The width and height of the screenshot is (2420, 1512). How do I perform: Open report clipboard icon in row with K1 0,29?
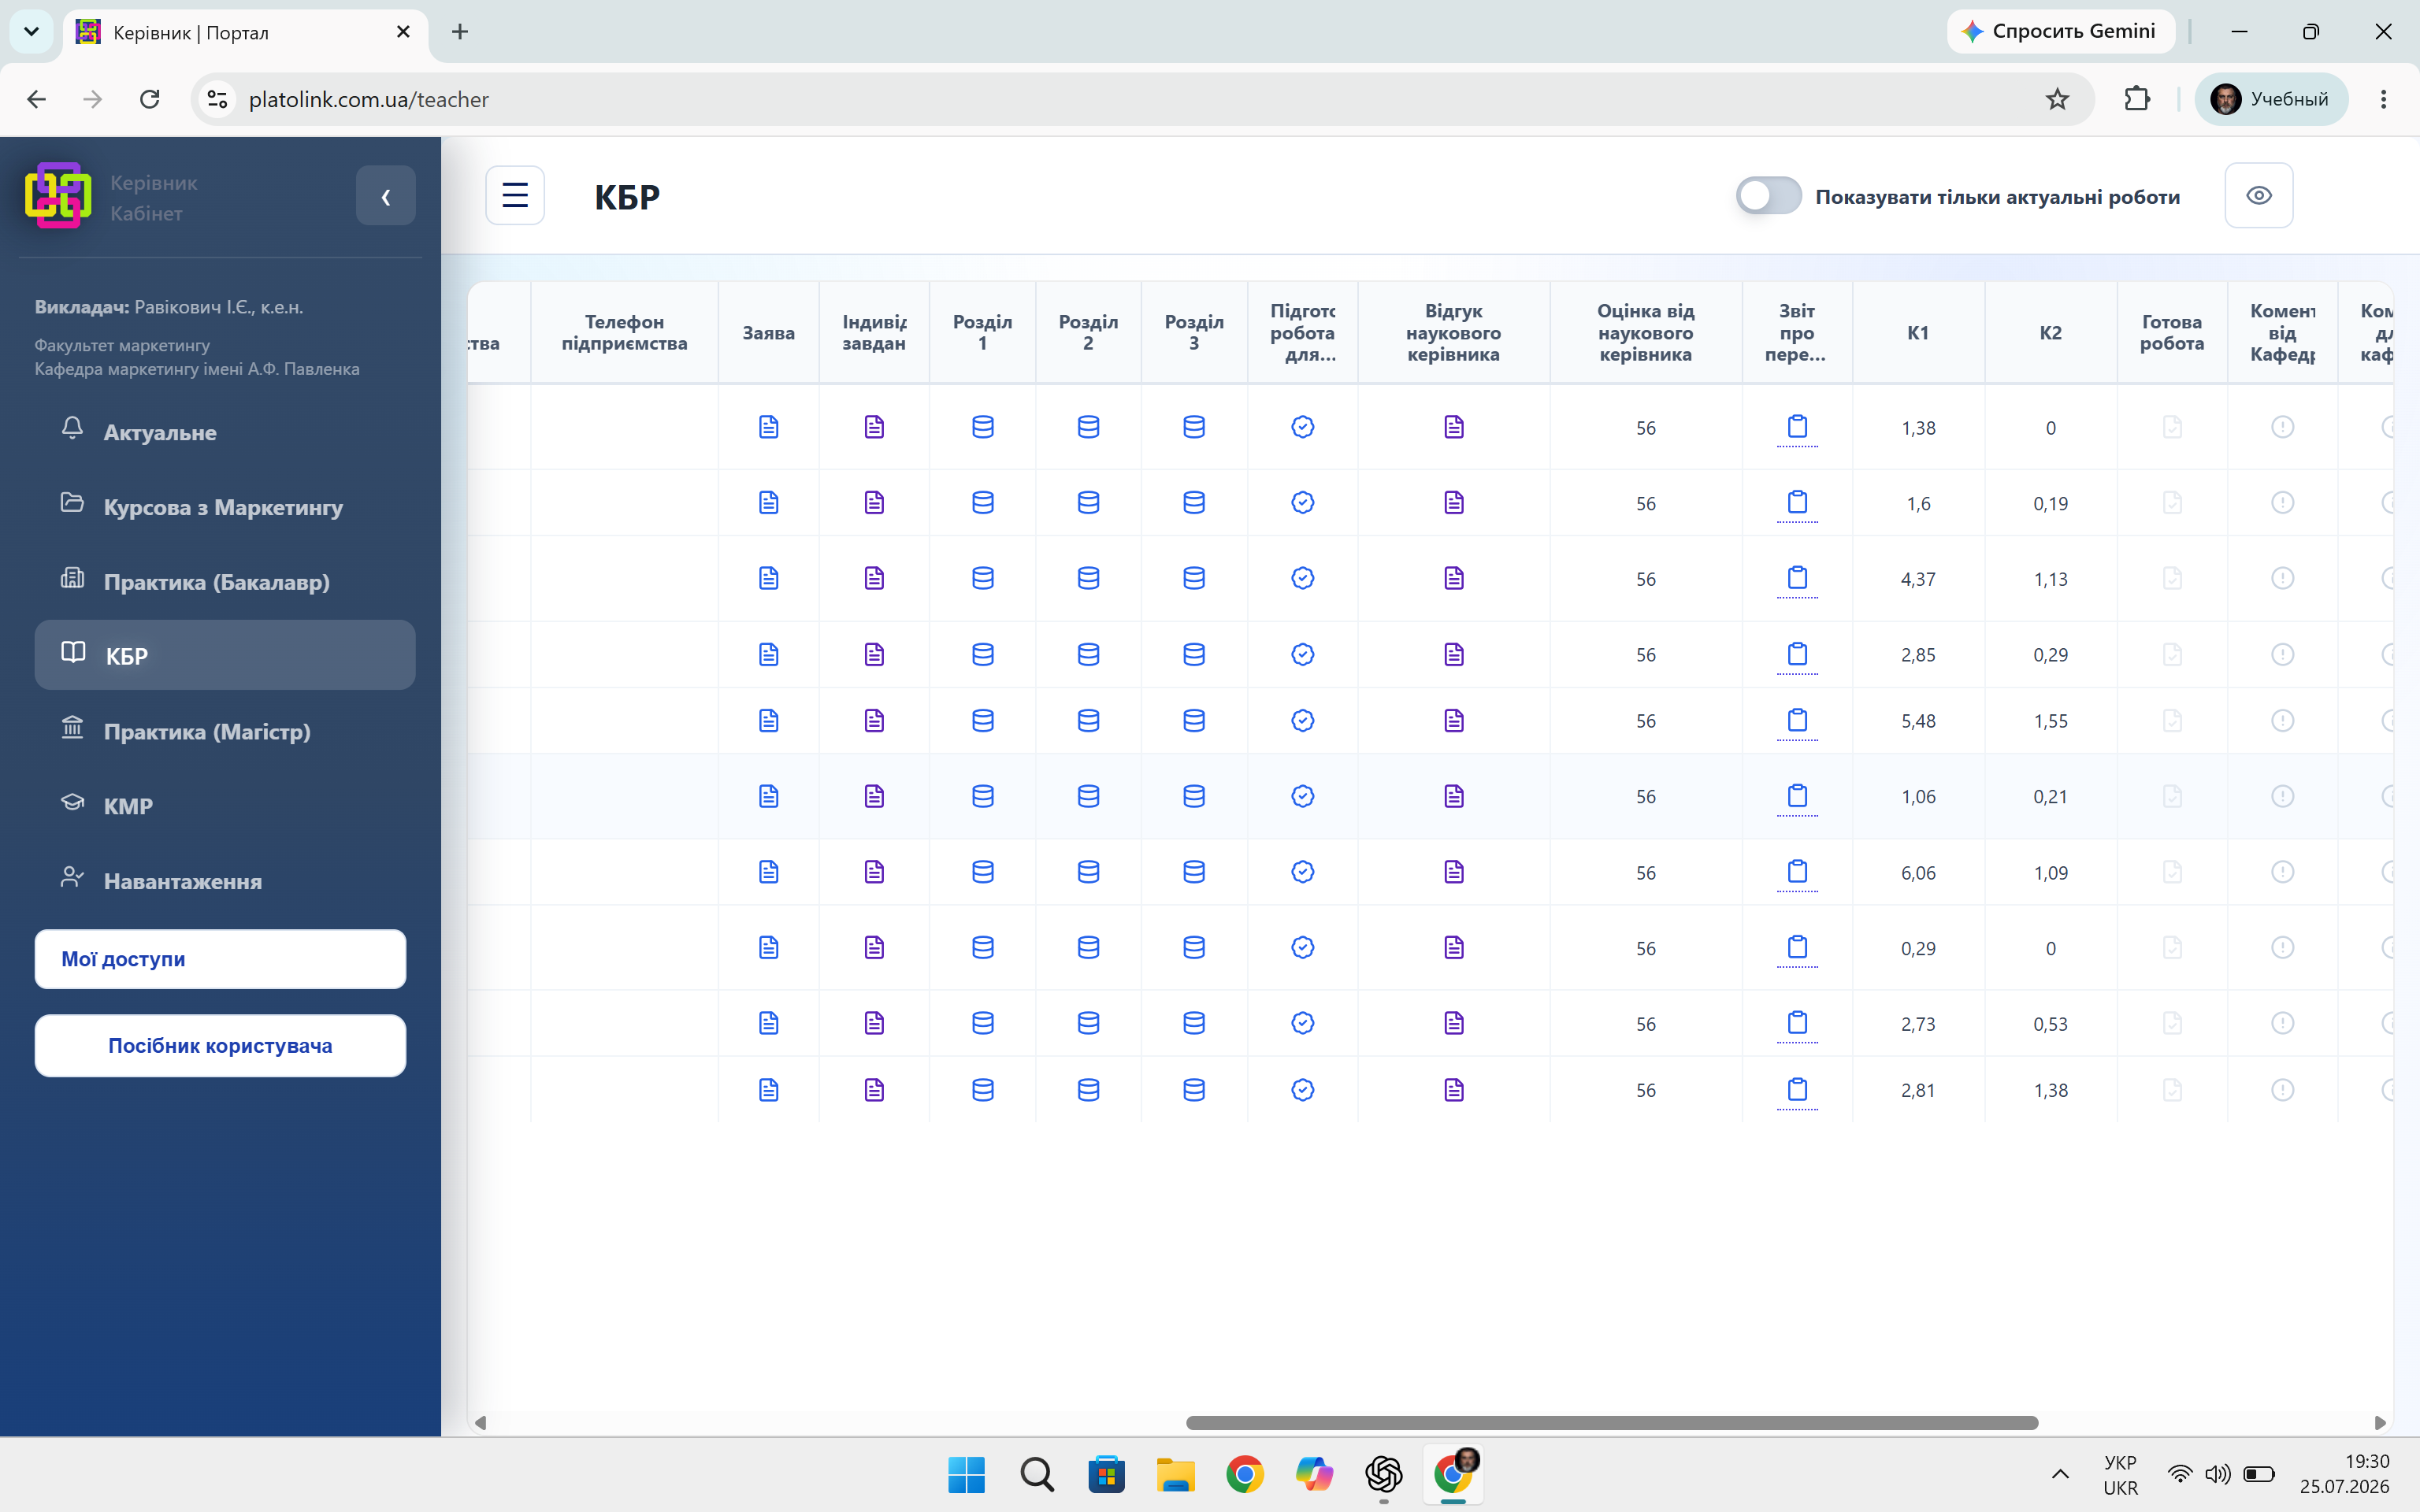click(1797, 947)
